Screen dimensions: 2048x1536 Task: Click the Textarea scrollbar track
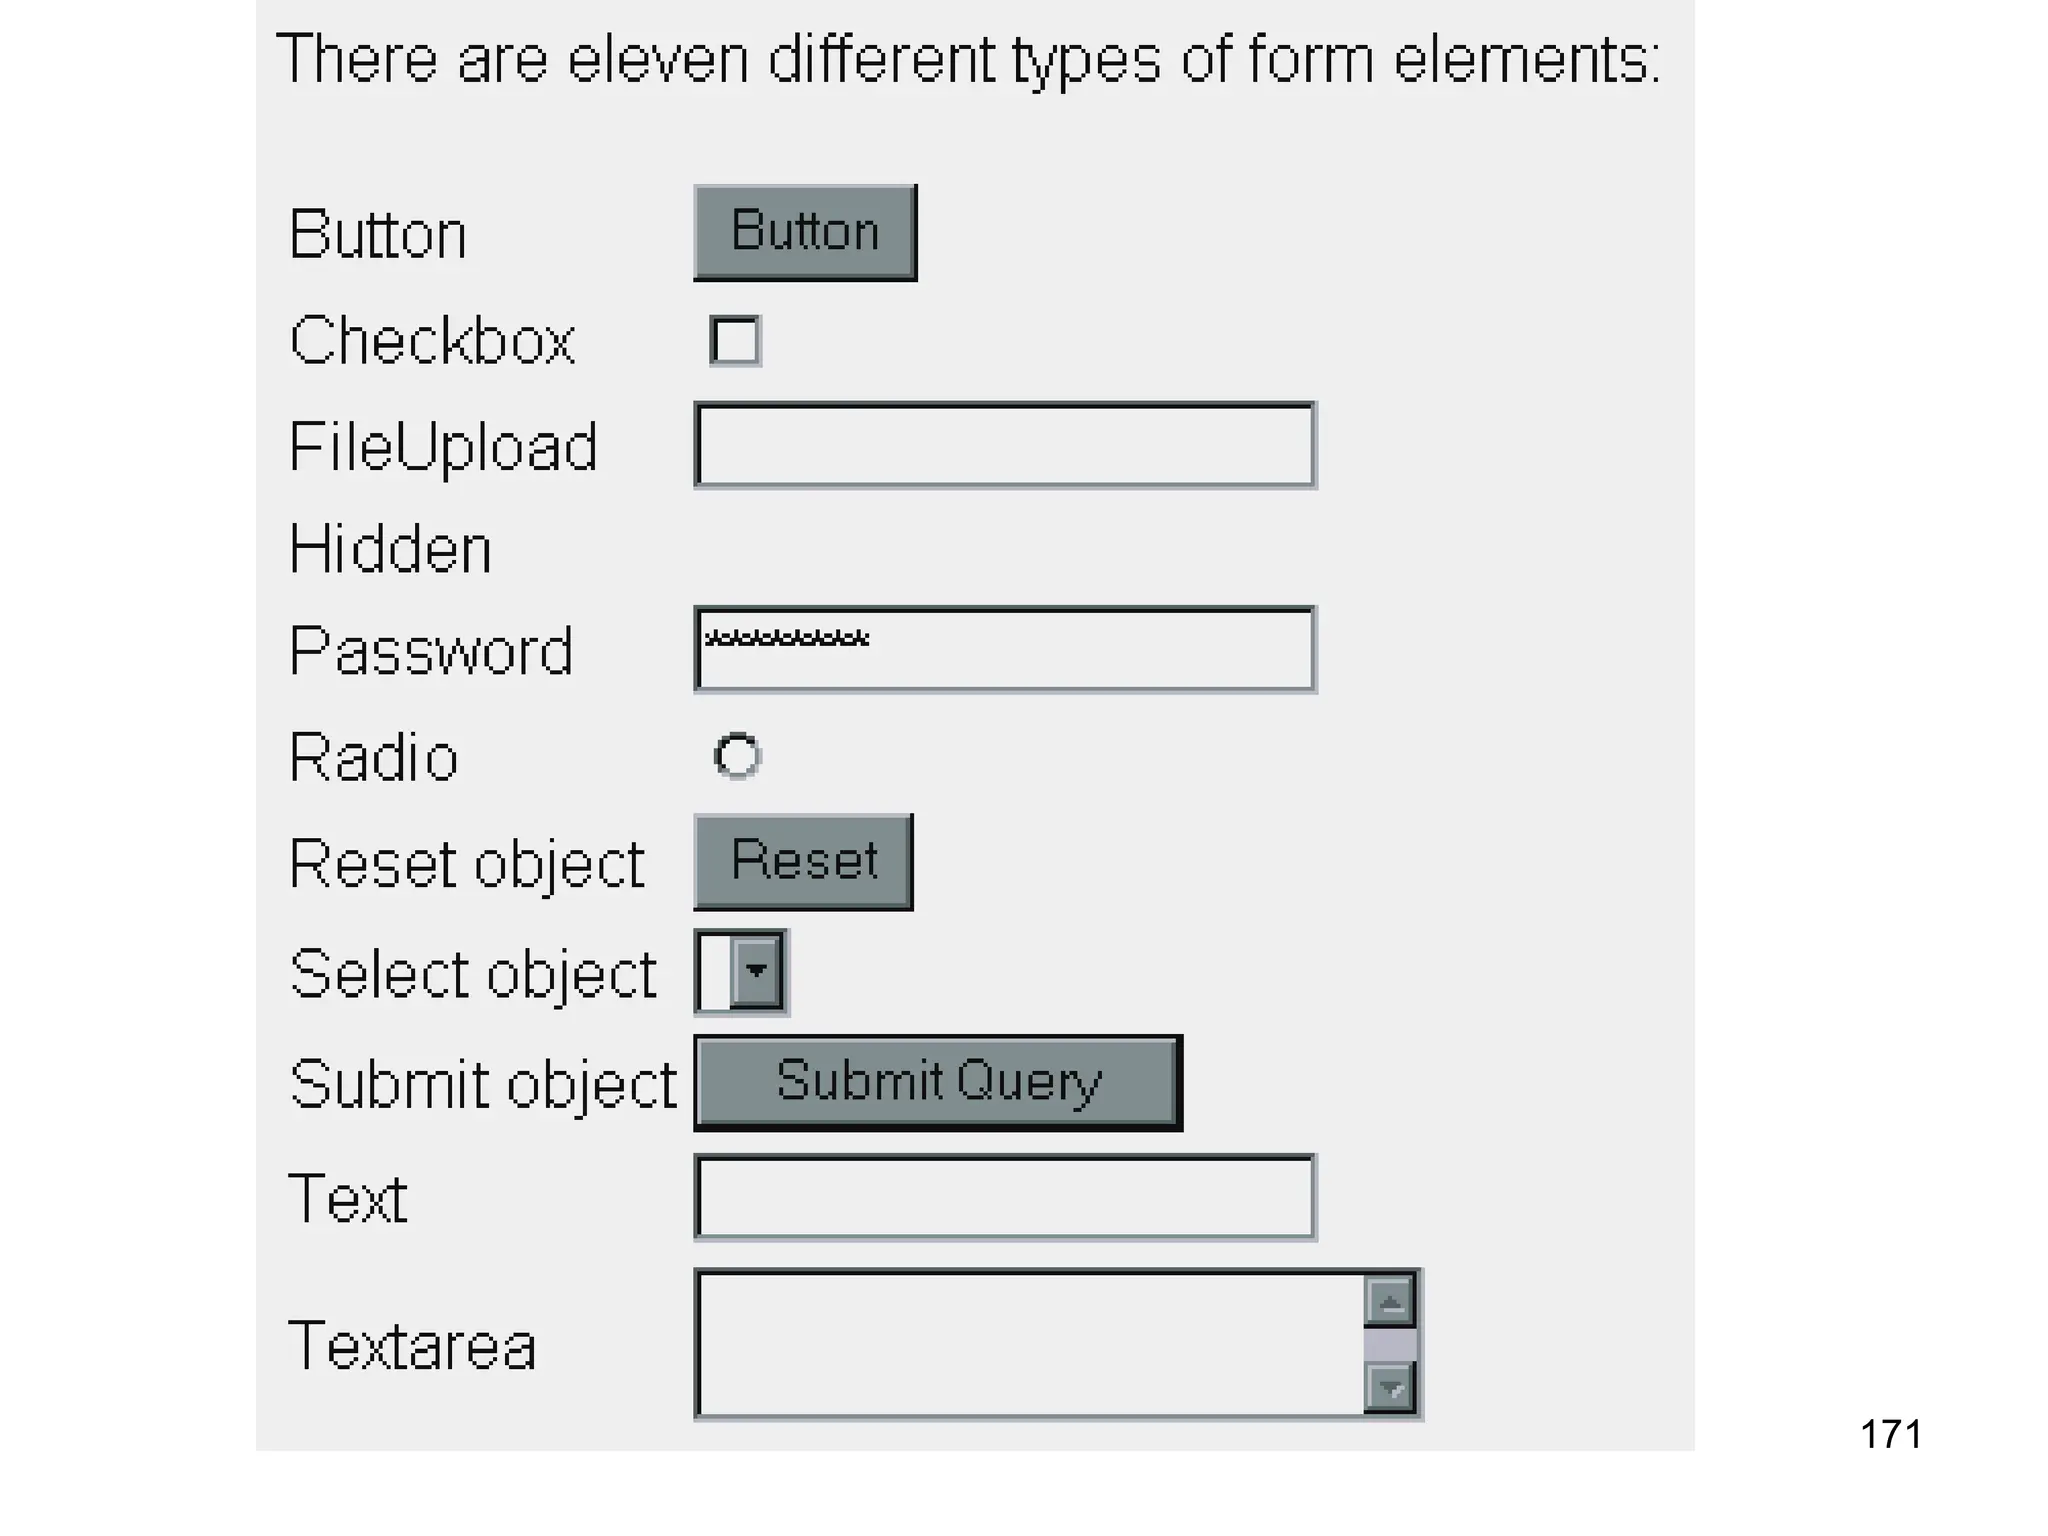pos(1390,1345)
